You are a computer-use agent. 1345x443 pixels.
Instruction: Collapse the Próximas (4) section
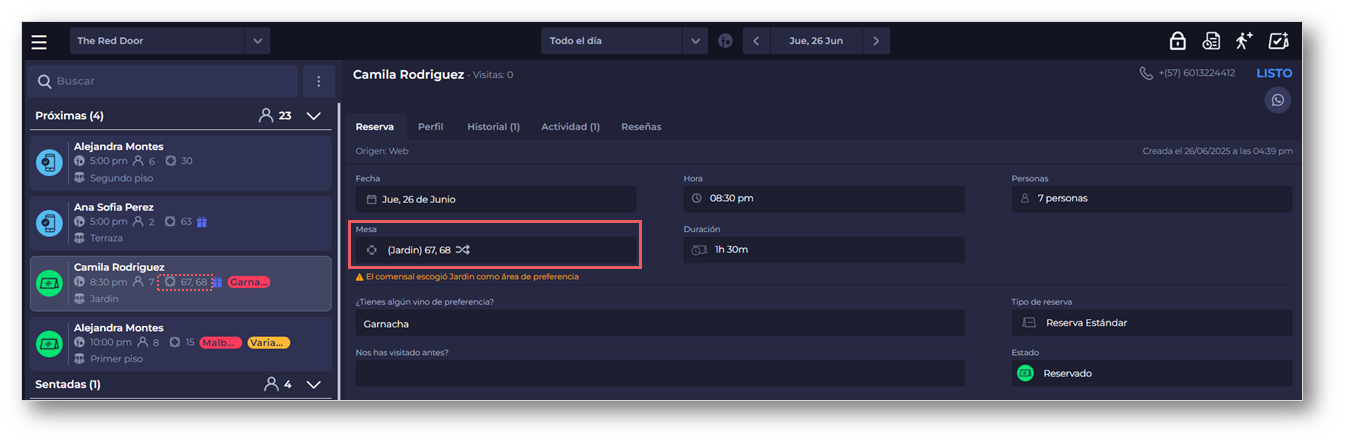point(313,116)
